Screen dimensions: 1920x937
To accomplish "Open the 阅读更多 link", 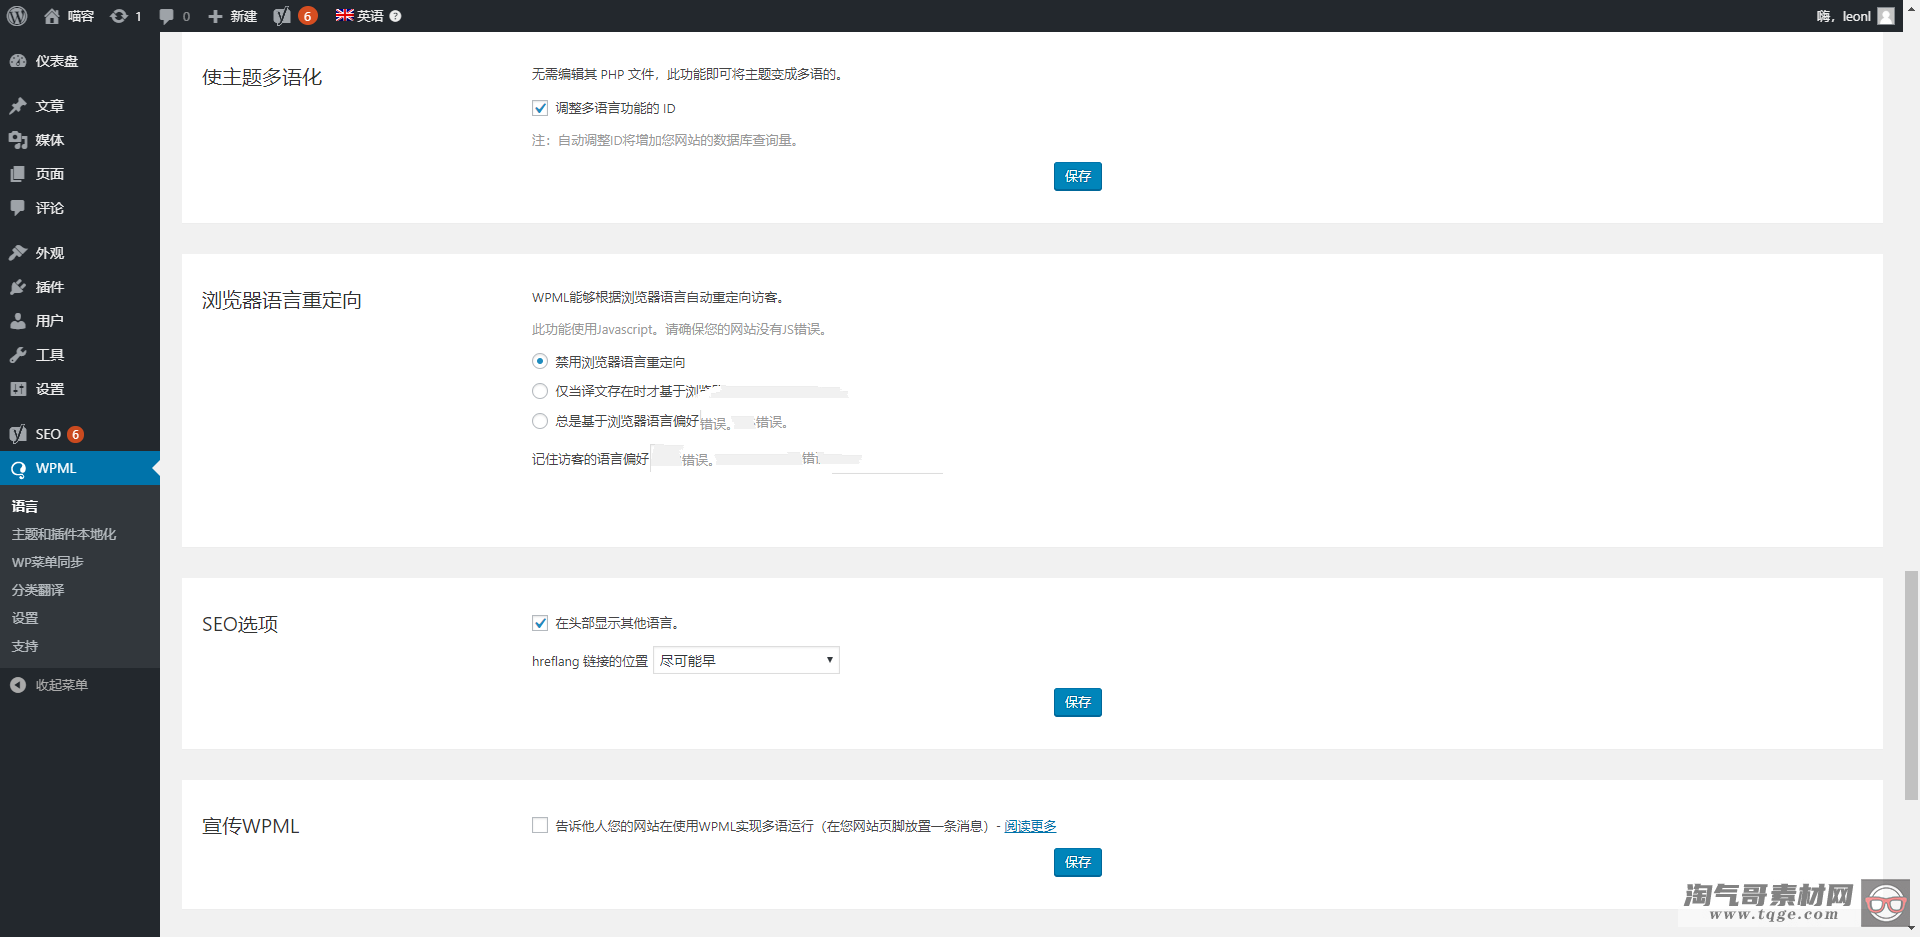I will pos(1030,826).
